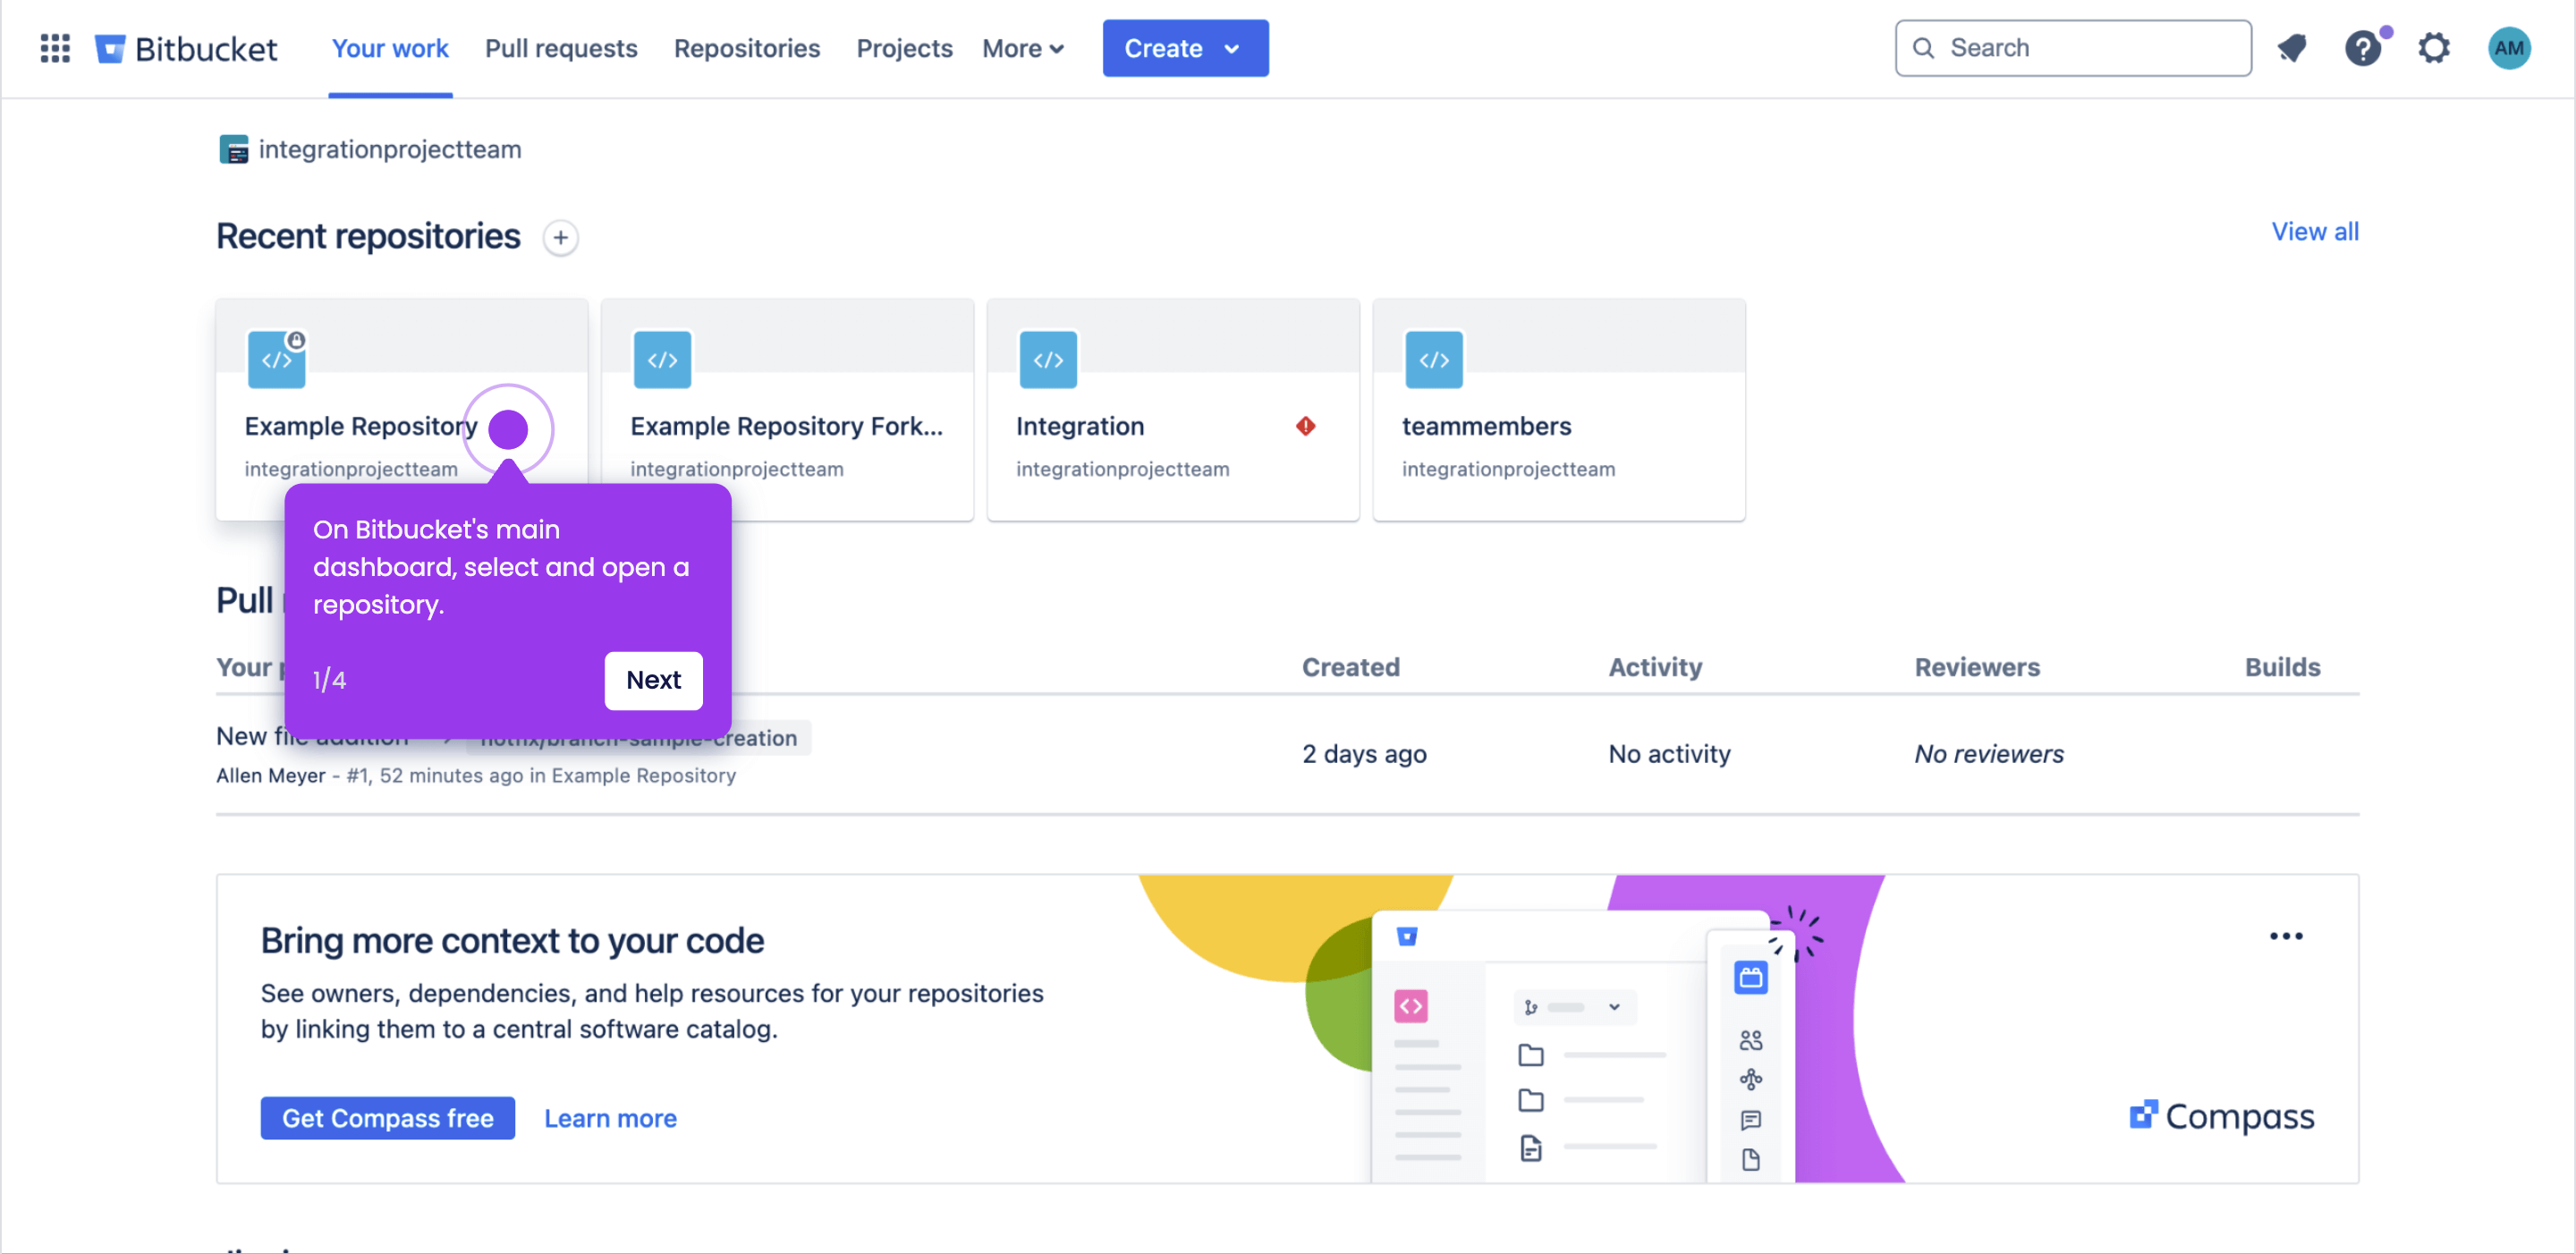Image resolution: width=2576 pixels, height=1254 pixels.
Task: Open Projects in navigation
Action: pos(904,48)
